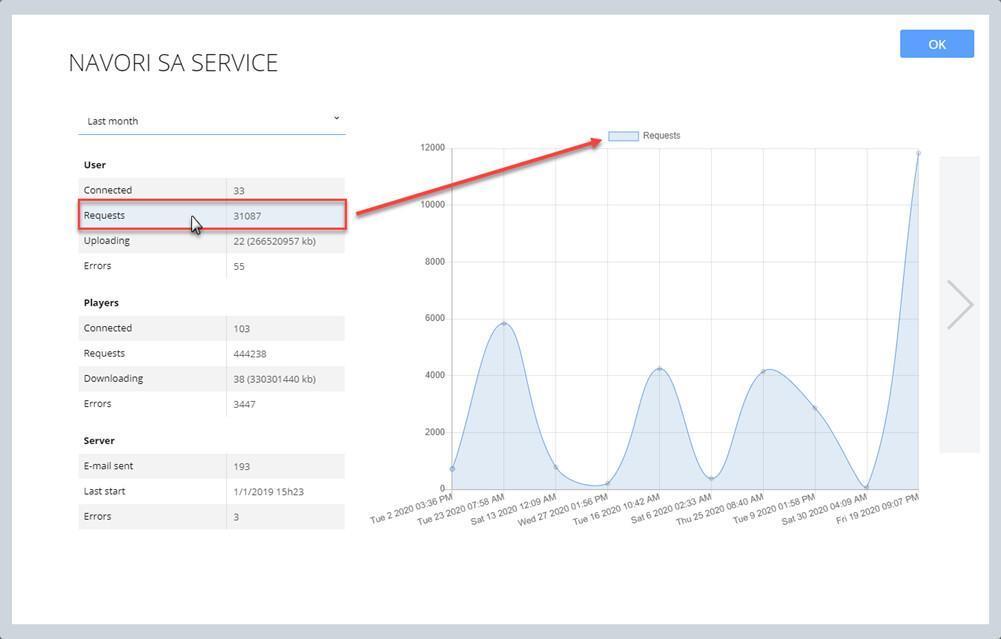
Task: Click the chart data point at Tue 2 2020
Action: pyautogui.click(x=452, y=469)
